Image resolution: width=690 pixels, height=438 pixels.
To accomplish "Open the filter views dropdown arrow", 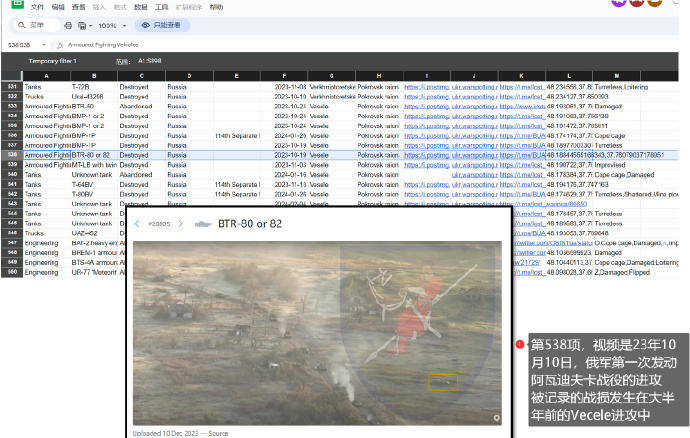I will click(x=93, y=25).
